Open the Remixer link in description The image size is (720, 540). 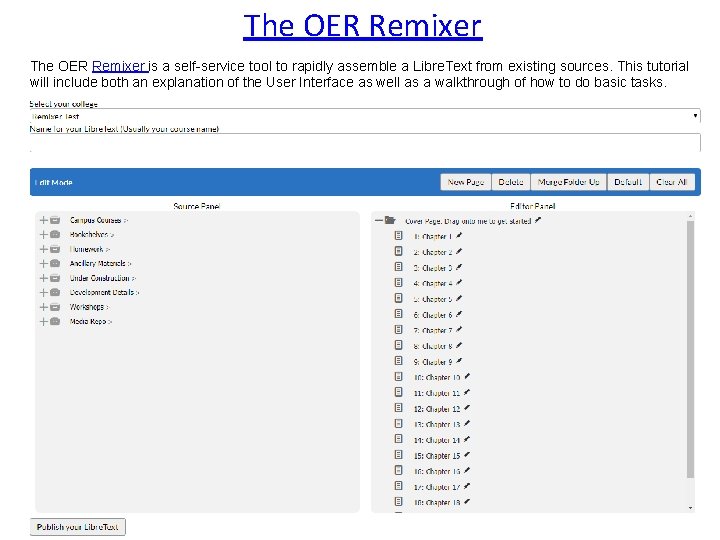(x=120, y=66)
